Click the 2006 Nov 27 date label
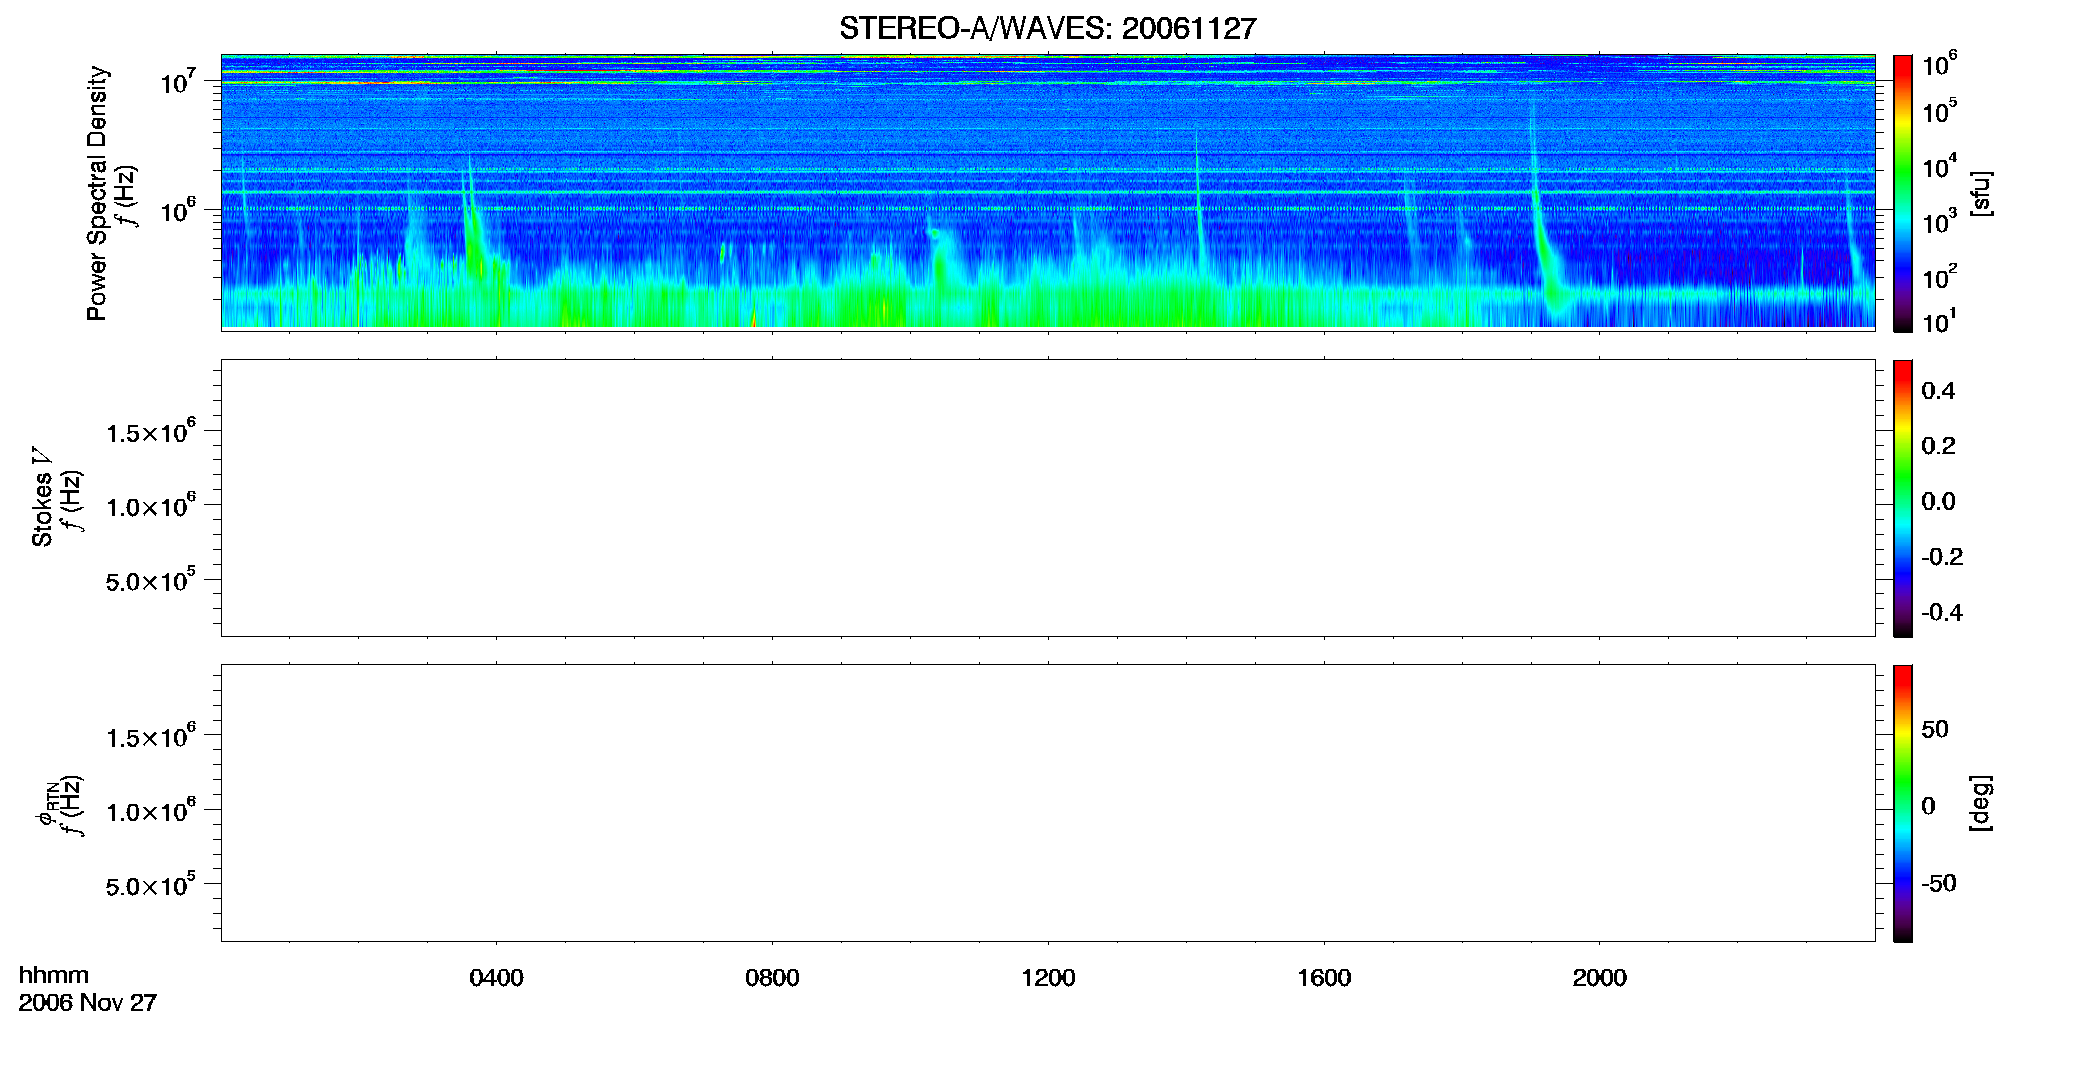This screenshot has height=1080, width=2096. pyautogui.click(x=88, y=1003)
